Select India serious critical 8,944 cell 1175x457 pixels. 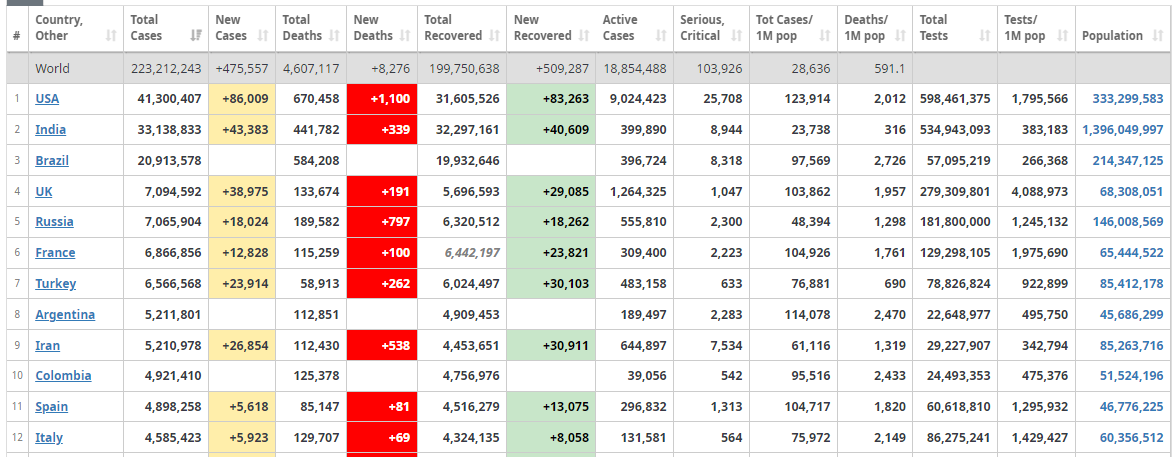tap(710, 129)
